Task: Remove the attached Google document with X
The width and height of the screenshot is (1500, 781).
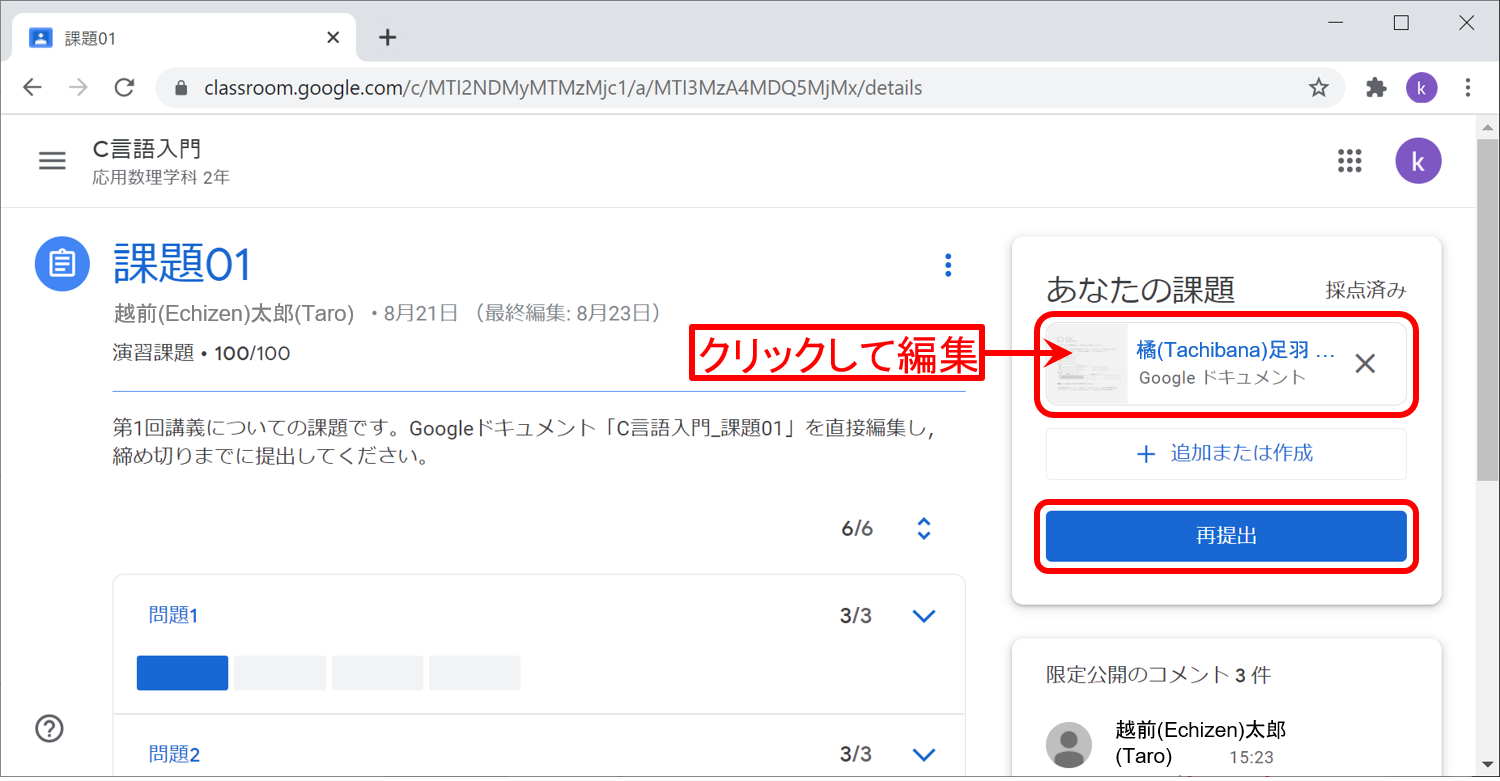Action: click(x=1365, y=364)
